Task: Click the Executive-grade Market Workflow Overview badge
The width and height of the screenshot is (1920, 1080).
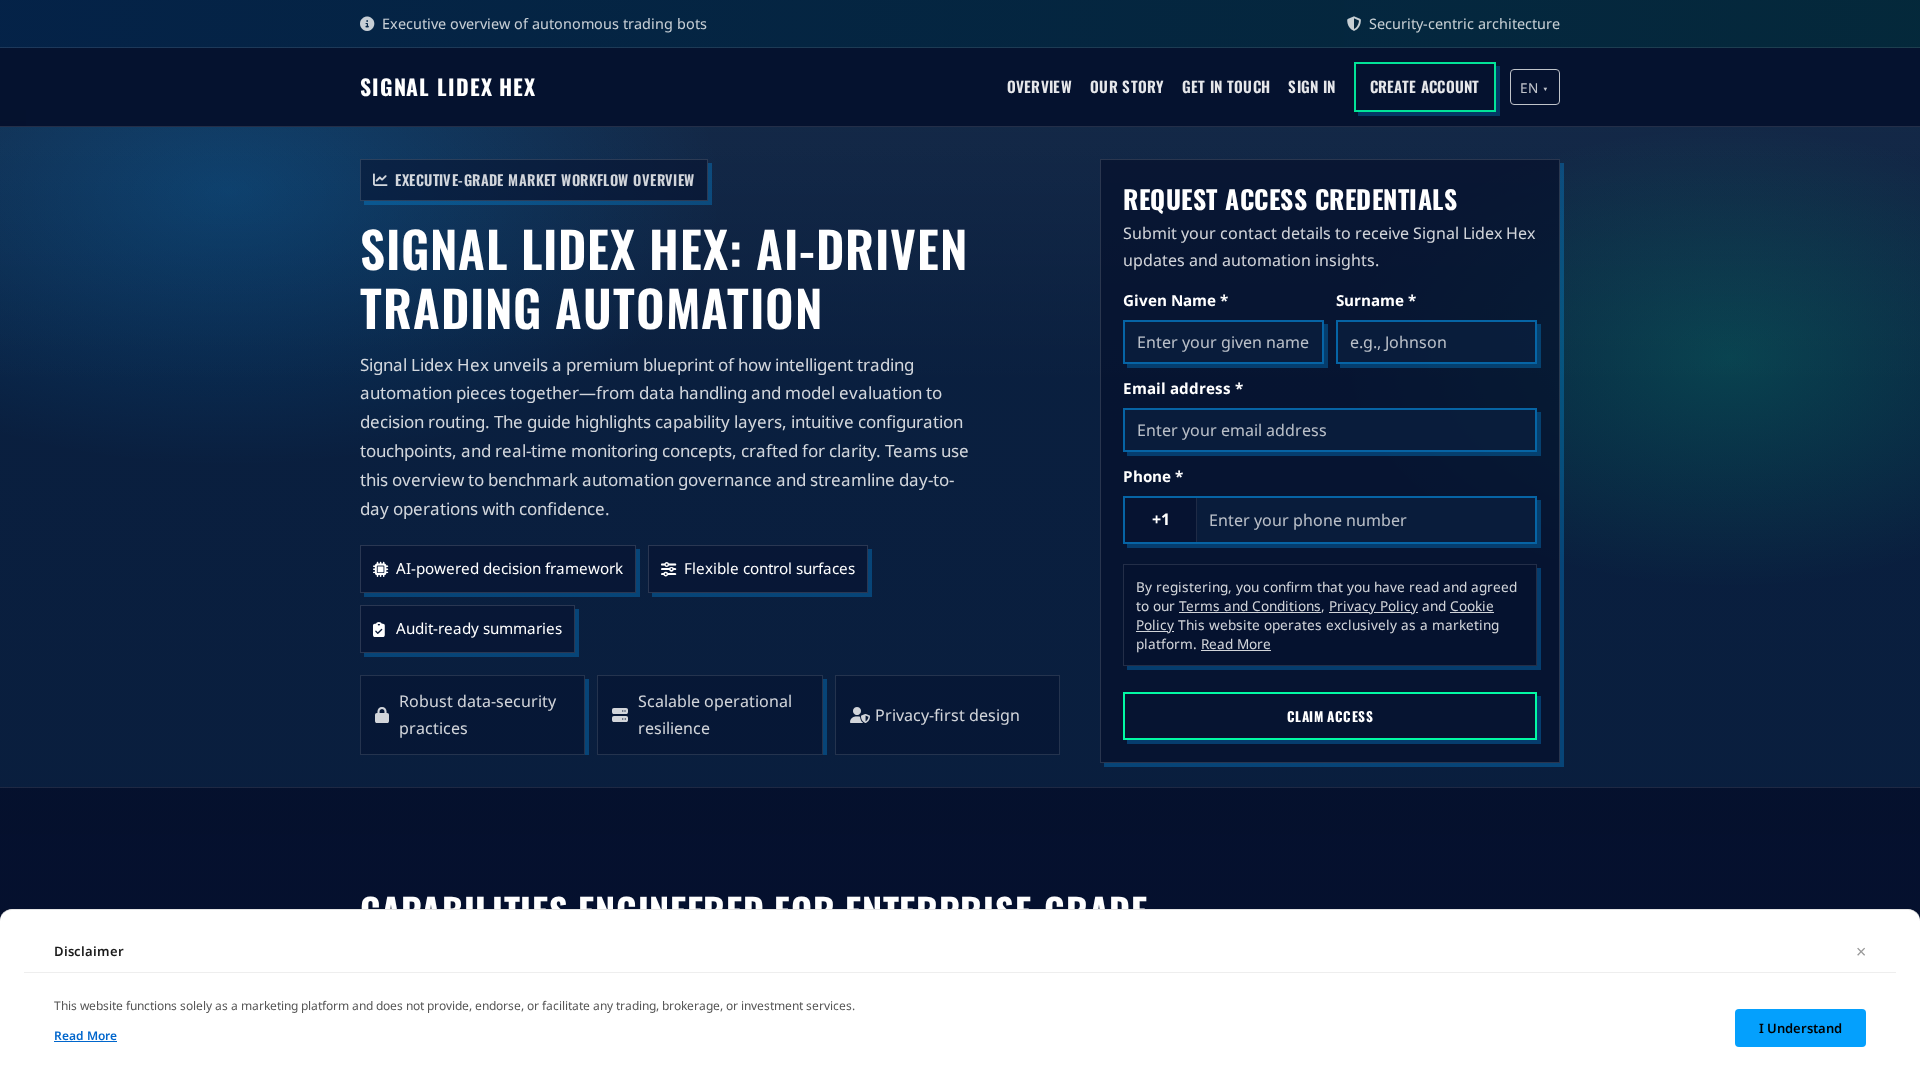Action: point(534,180)
